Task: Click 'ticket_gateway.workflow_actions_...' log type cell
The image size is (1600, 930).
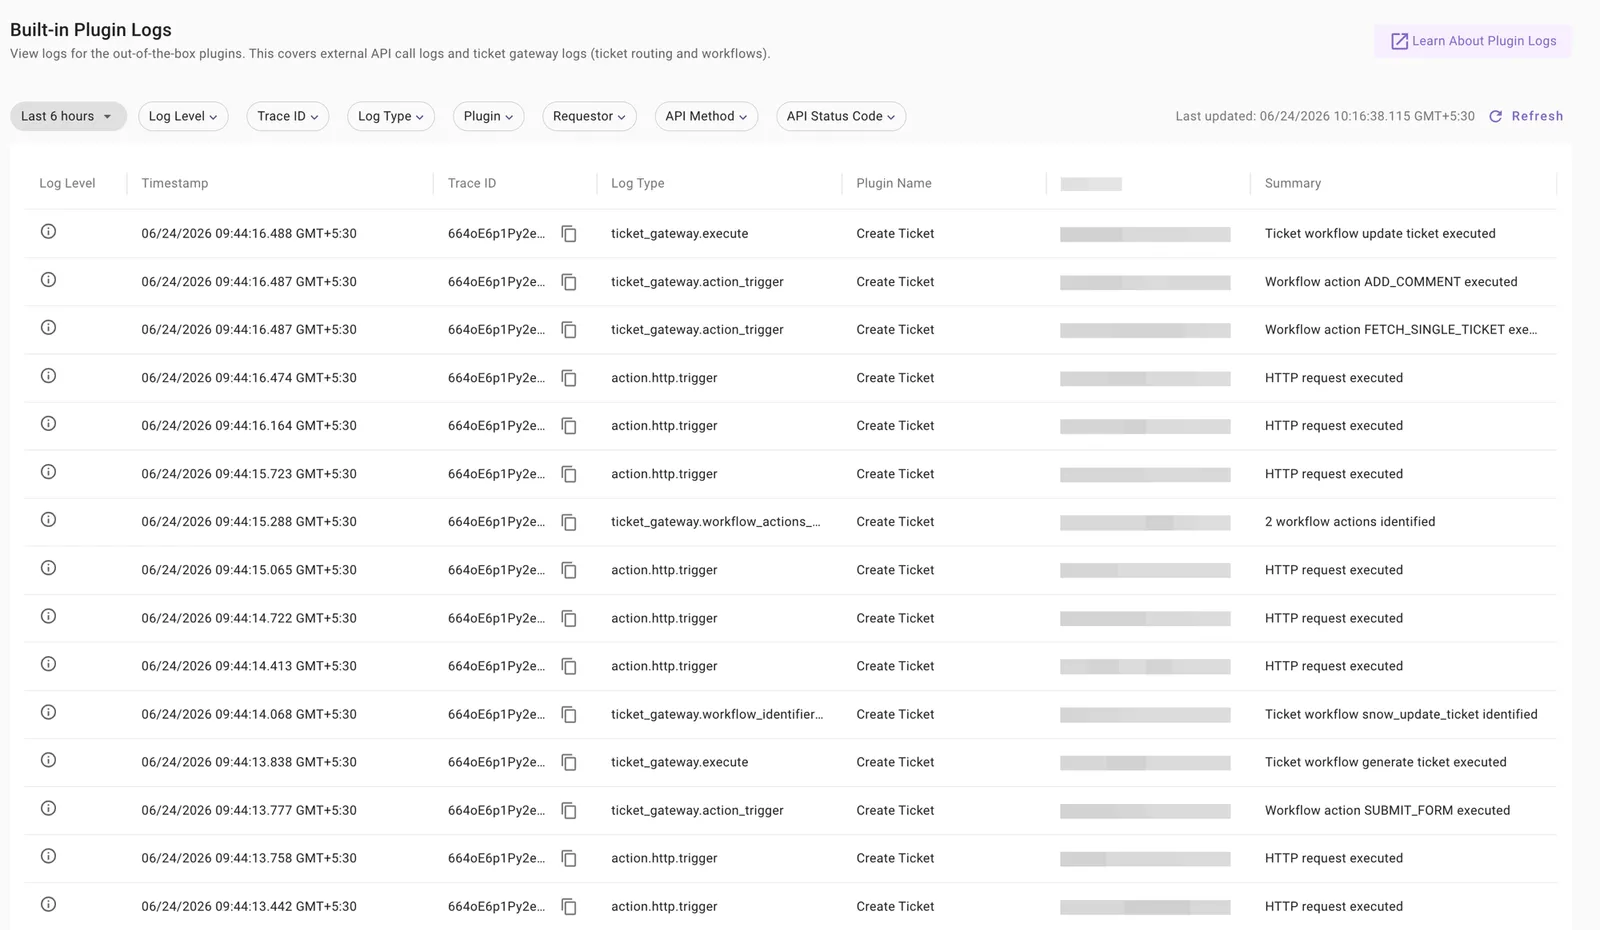Action: click(716, 522)
